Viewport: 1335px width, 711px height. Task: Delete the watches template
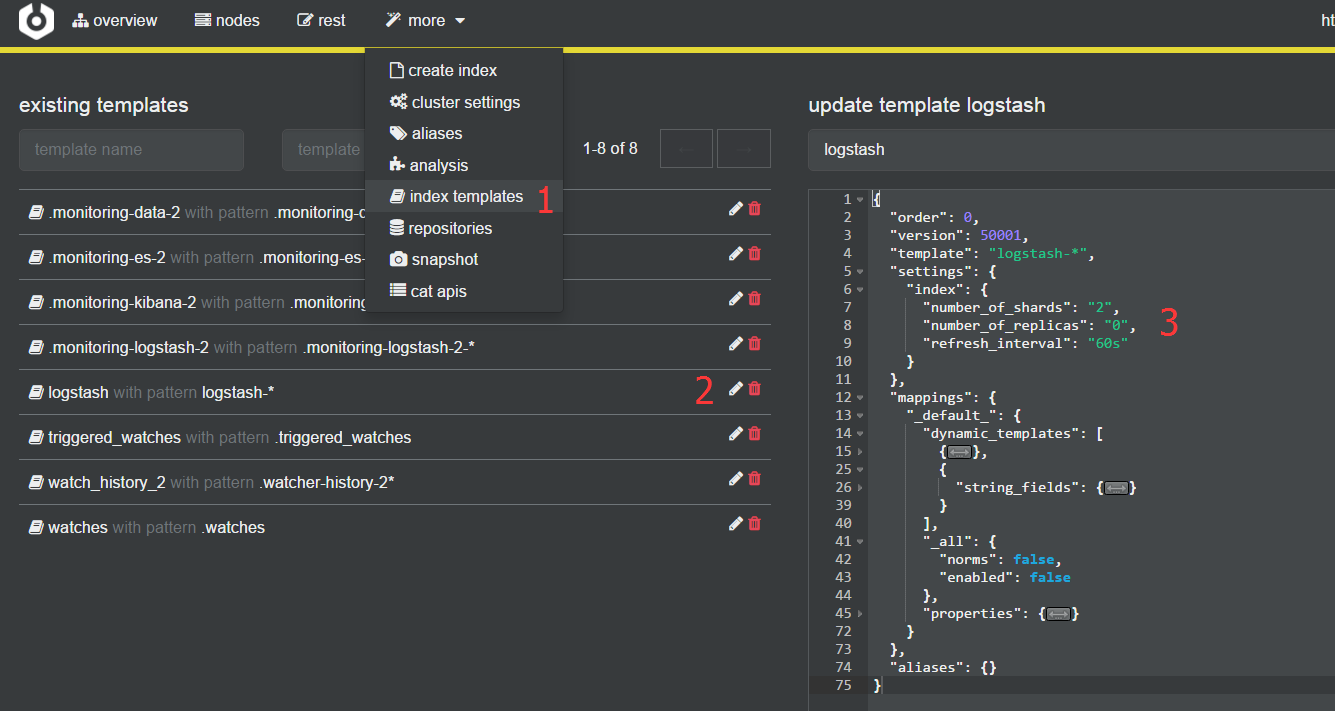755,523
